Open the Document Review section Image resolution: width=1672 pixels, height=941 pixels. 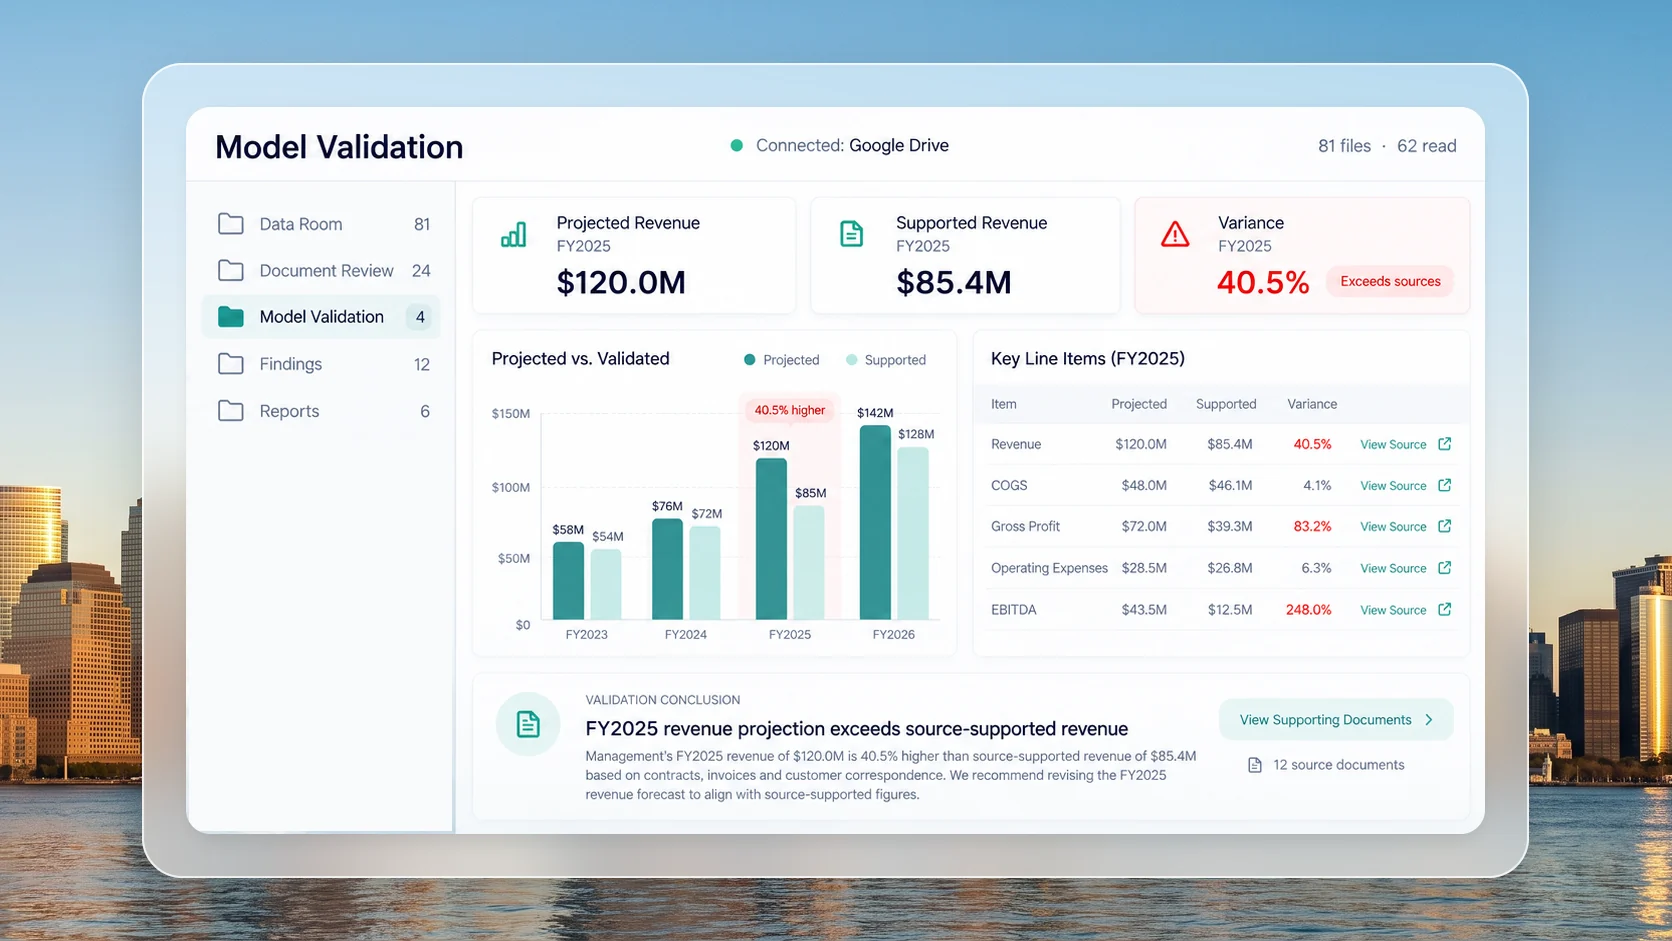(322, 270)
